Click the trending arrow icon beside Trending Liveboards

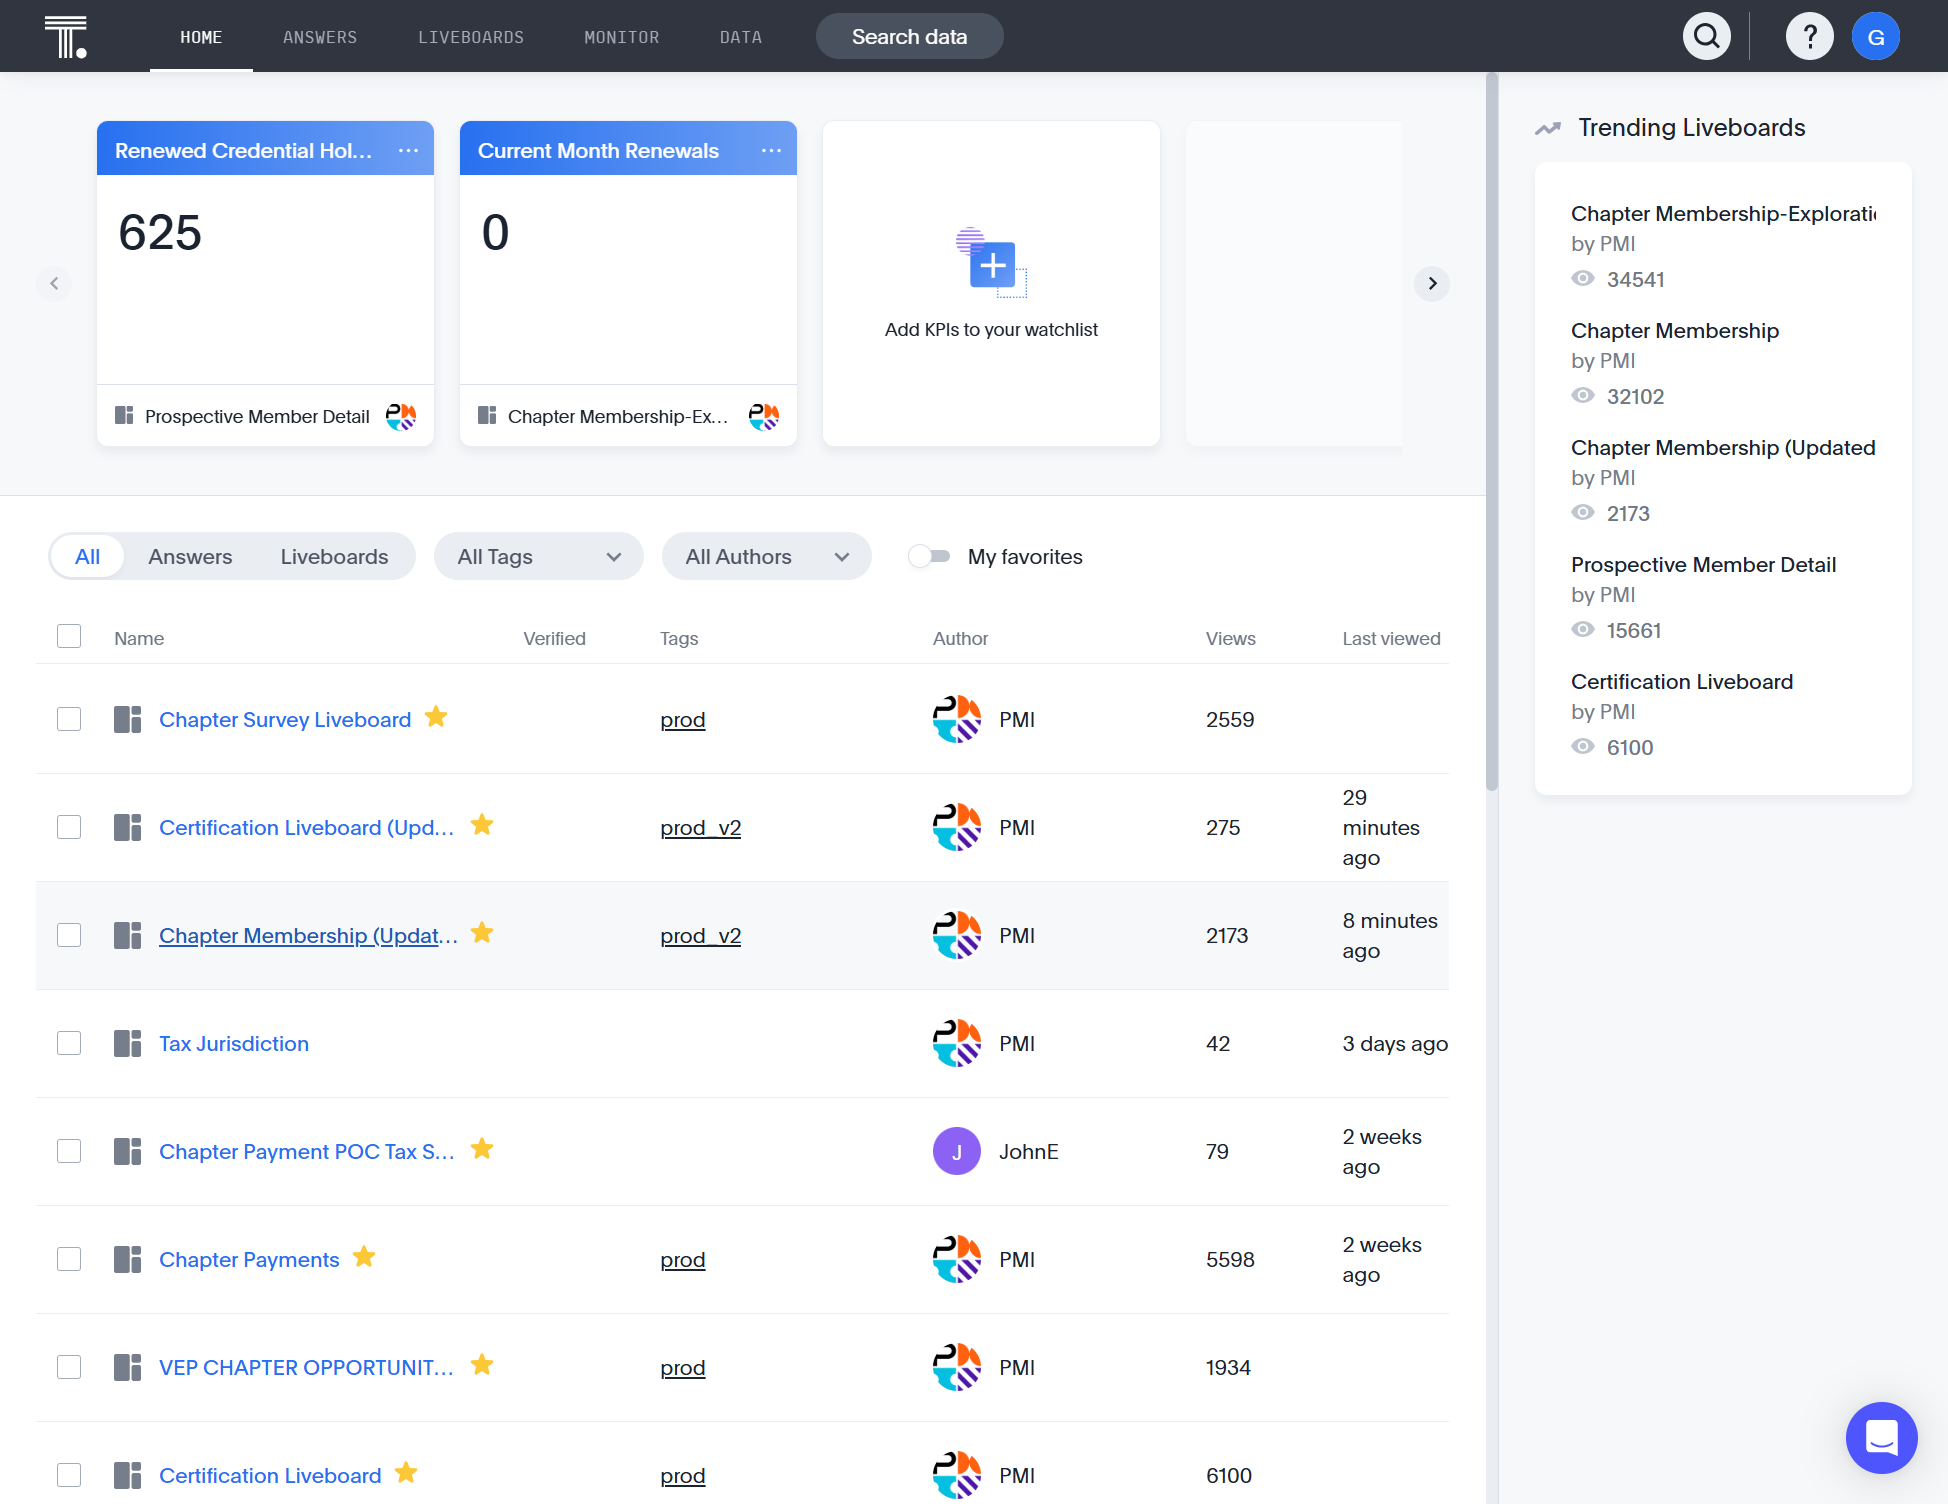tap(1548, 128)
